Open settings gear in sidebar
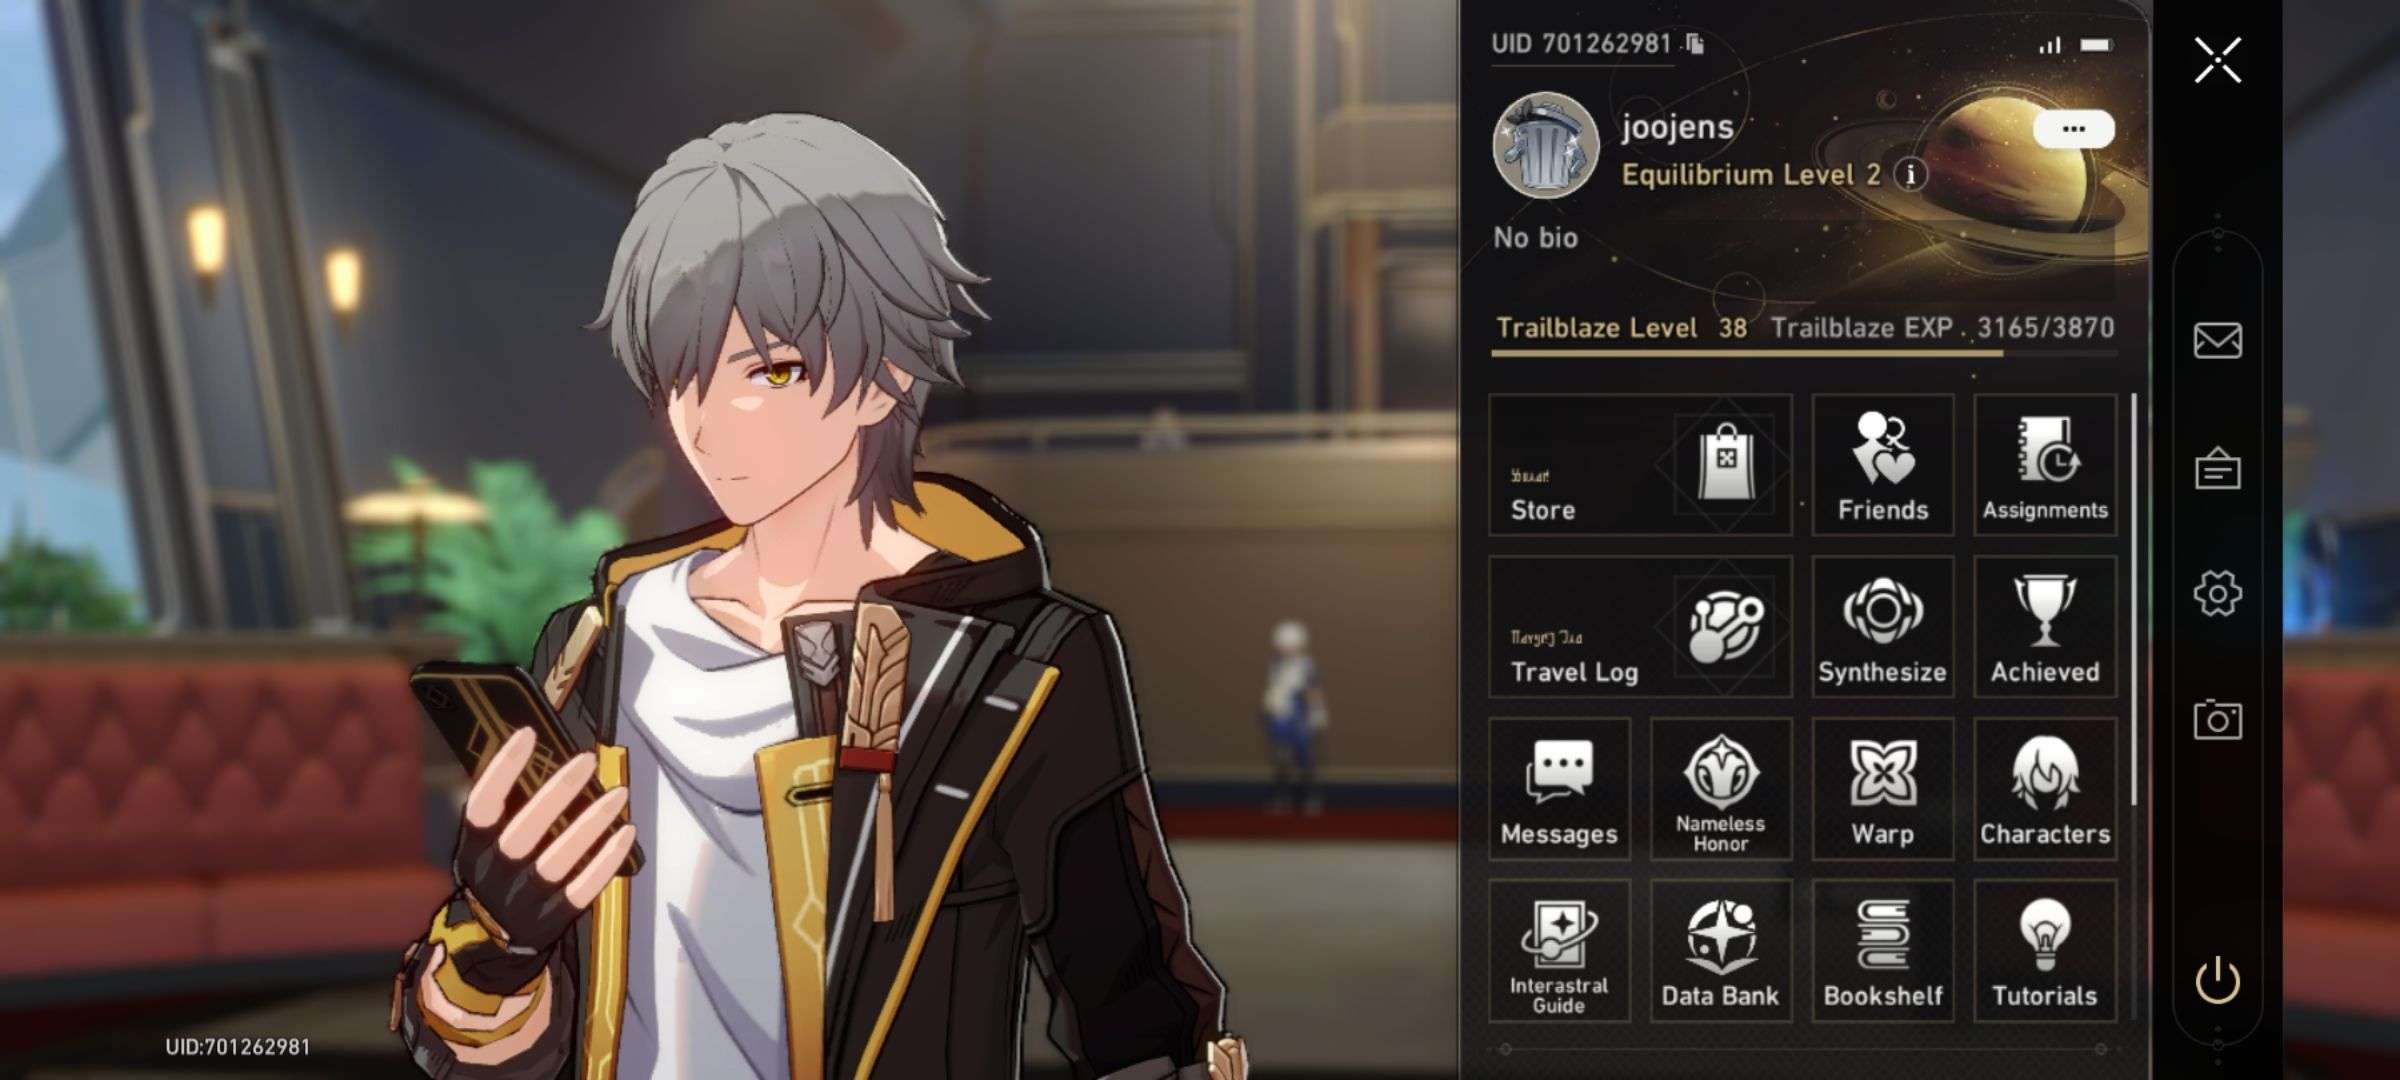 [2217, 594]
